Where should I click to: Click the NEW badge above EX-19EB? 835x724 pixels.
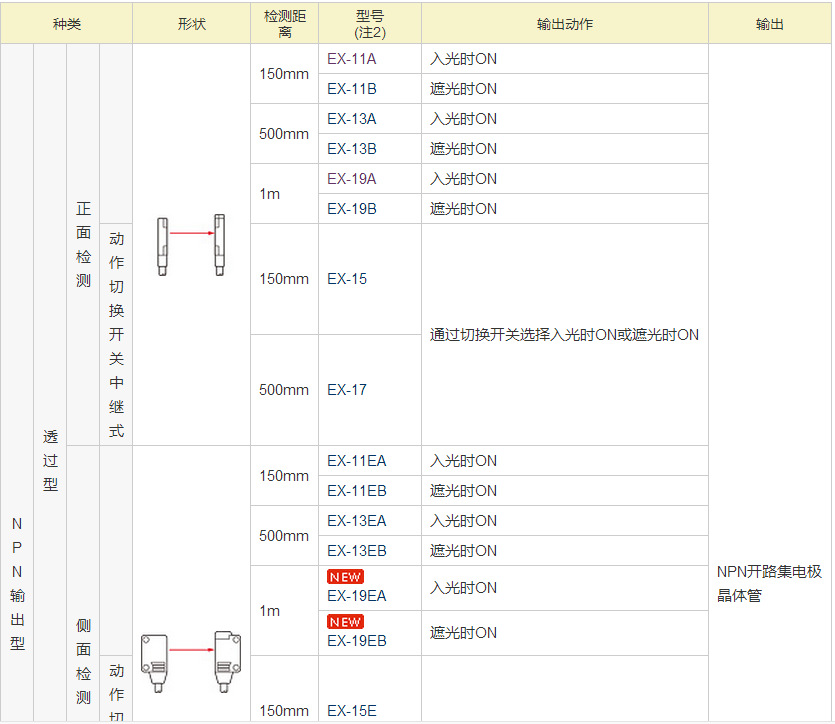click(345, 622)
